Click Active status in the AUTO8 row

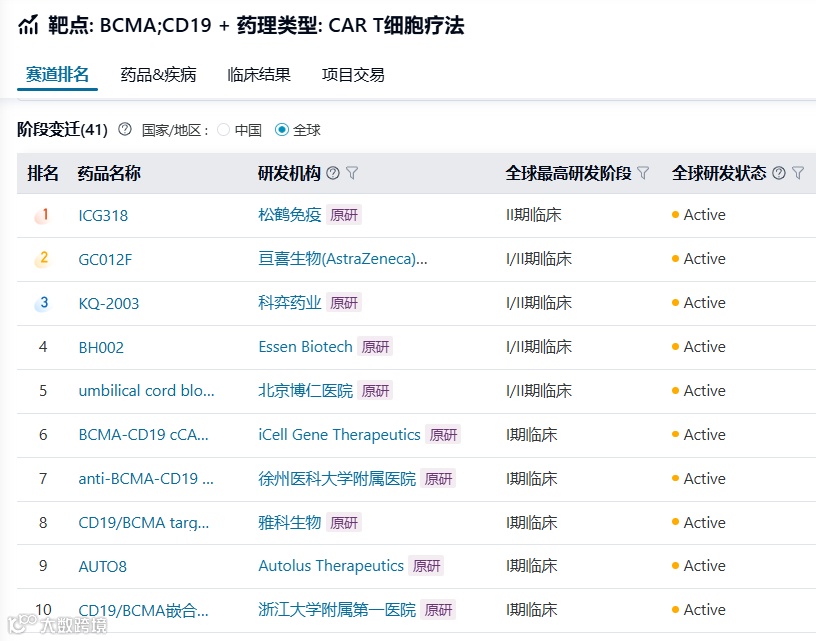point(699,566)
